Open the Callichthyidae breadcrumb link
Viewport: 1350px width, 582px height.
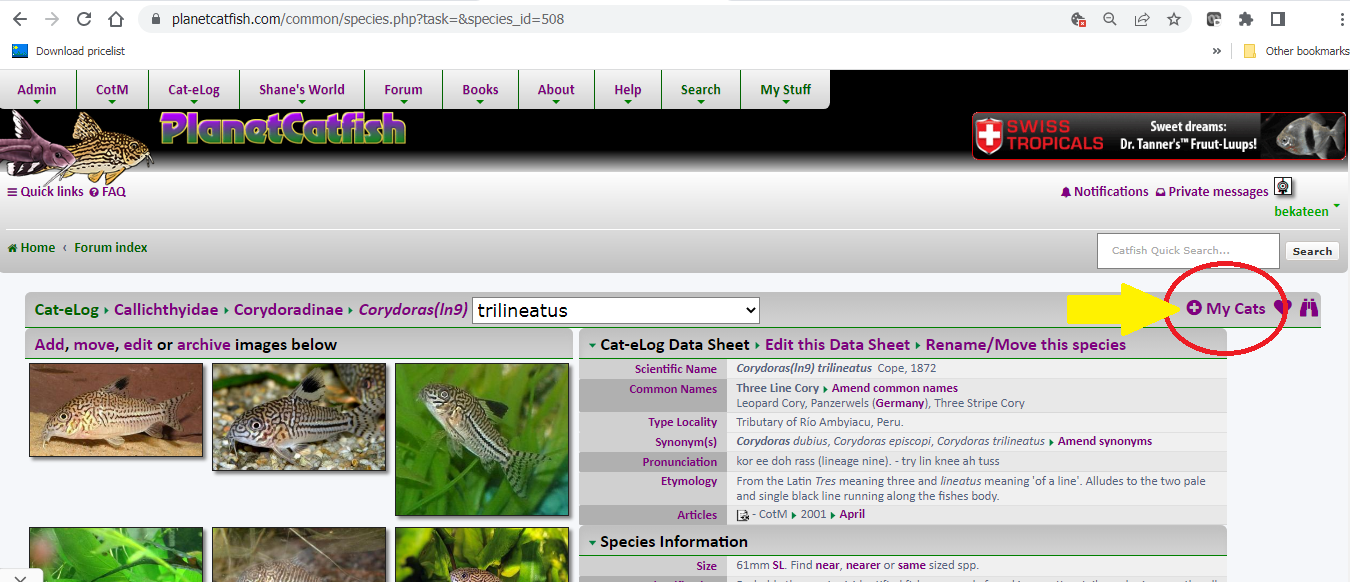166,310
